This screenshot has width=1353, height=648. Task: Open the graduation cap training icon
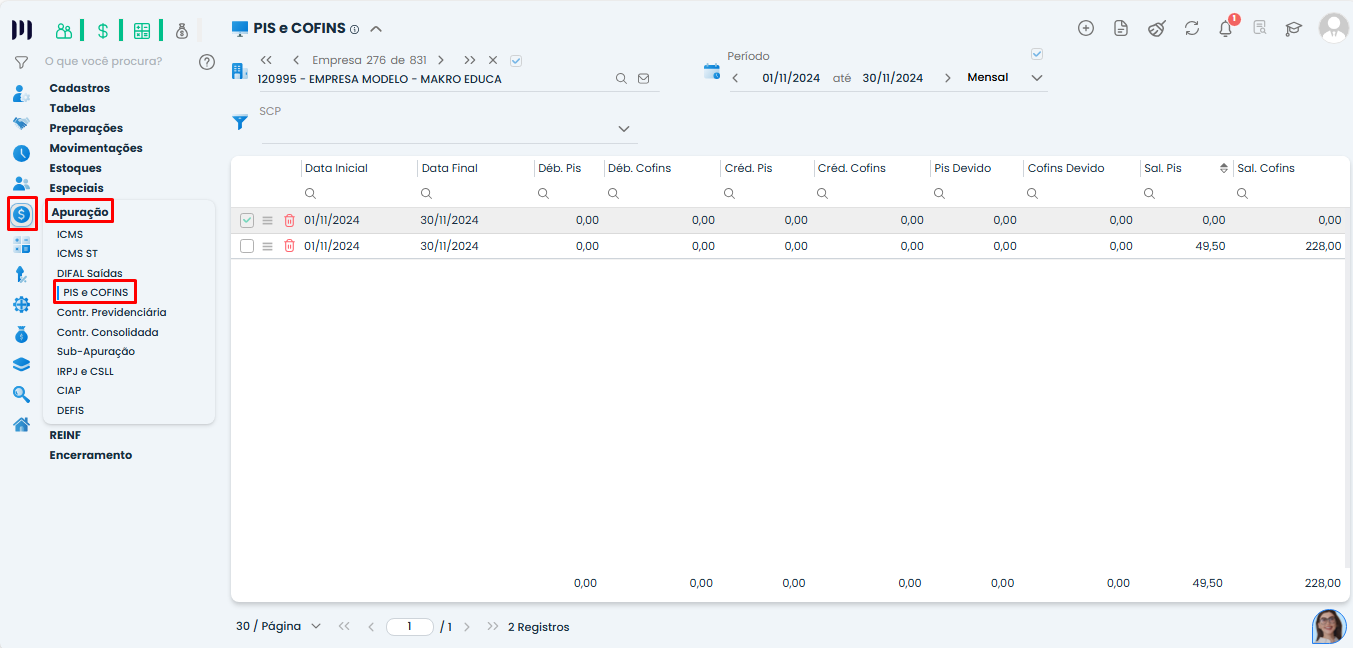coord(1293,28)
